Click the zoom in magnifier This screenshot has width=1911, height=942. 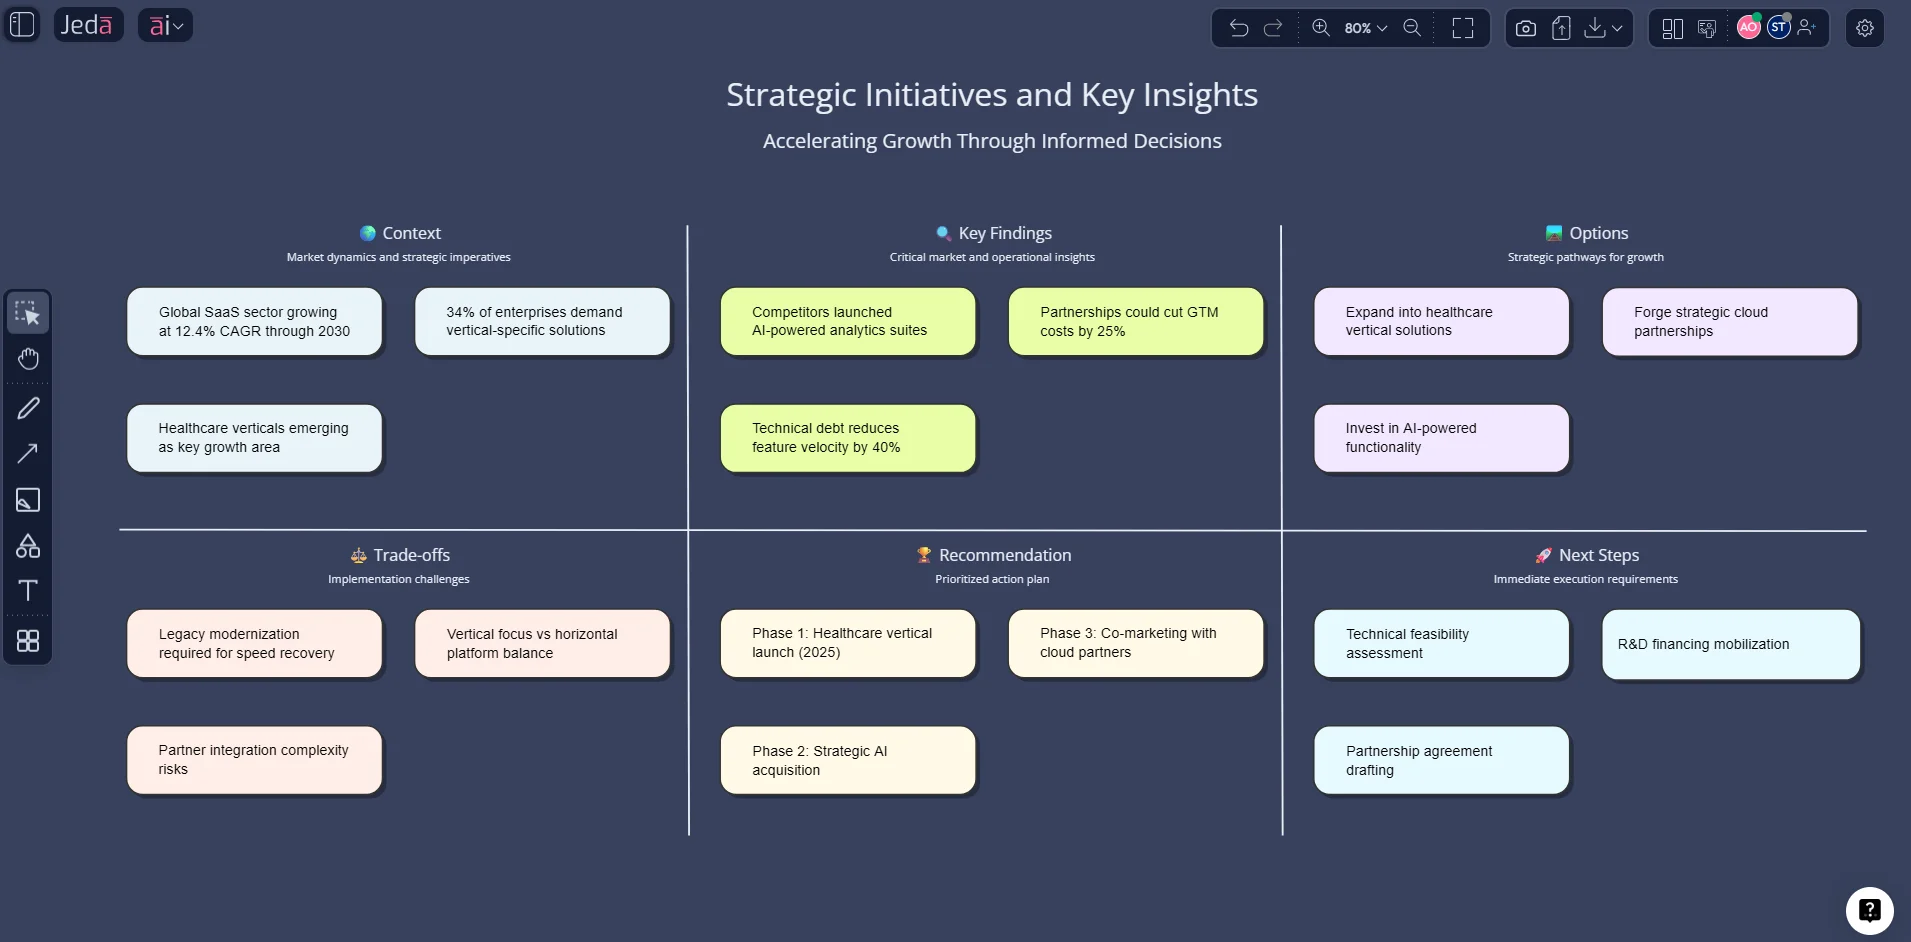[x=1321, y=28]
